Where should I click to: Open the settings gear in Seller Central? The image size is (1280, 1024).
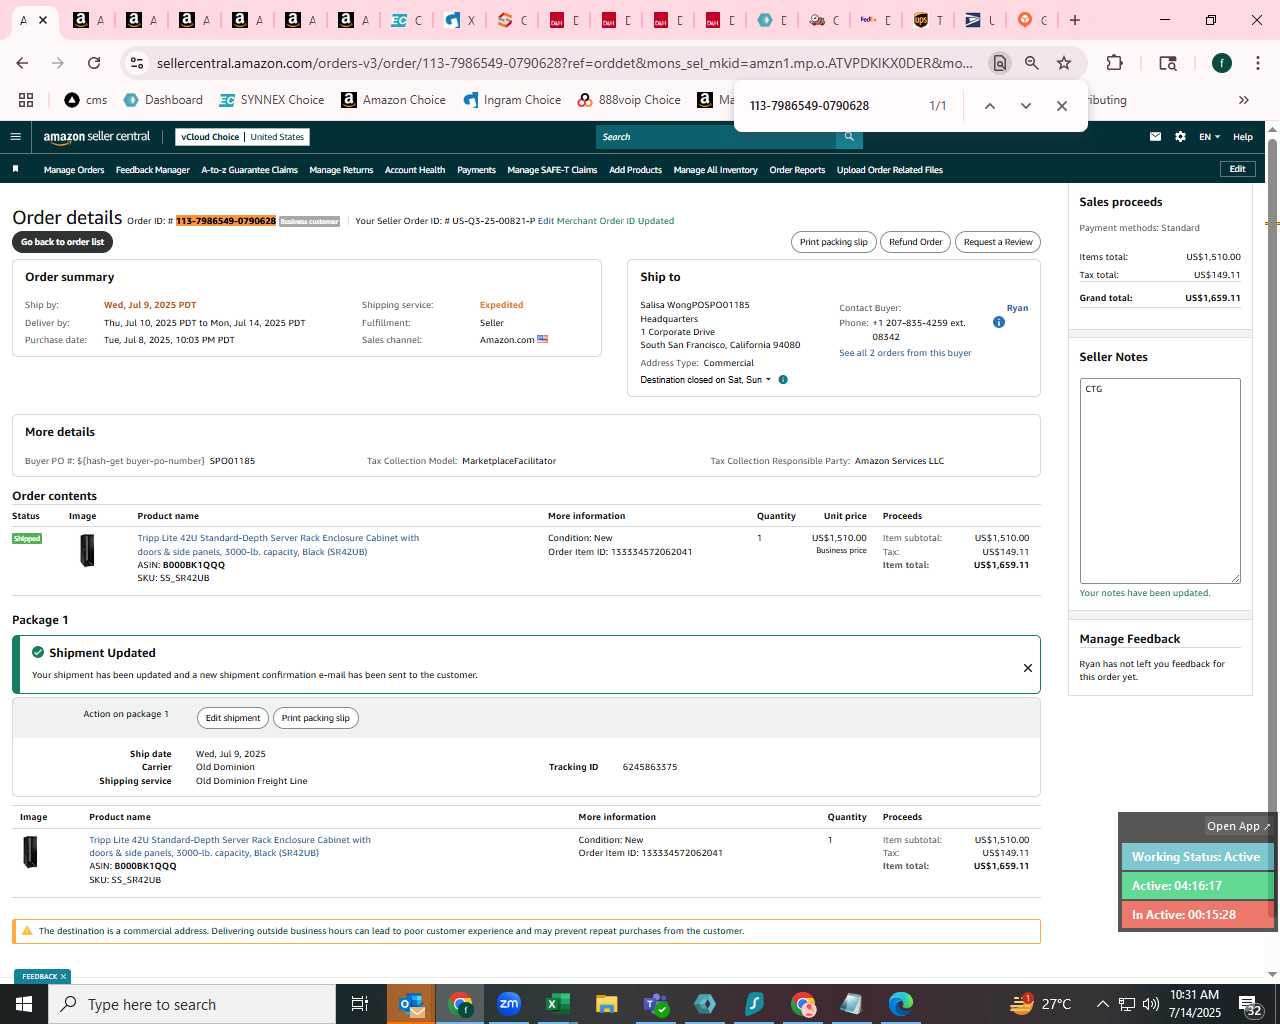[x=1180, y=137]
